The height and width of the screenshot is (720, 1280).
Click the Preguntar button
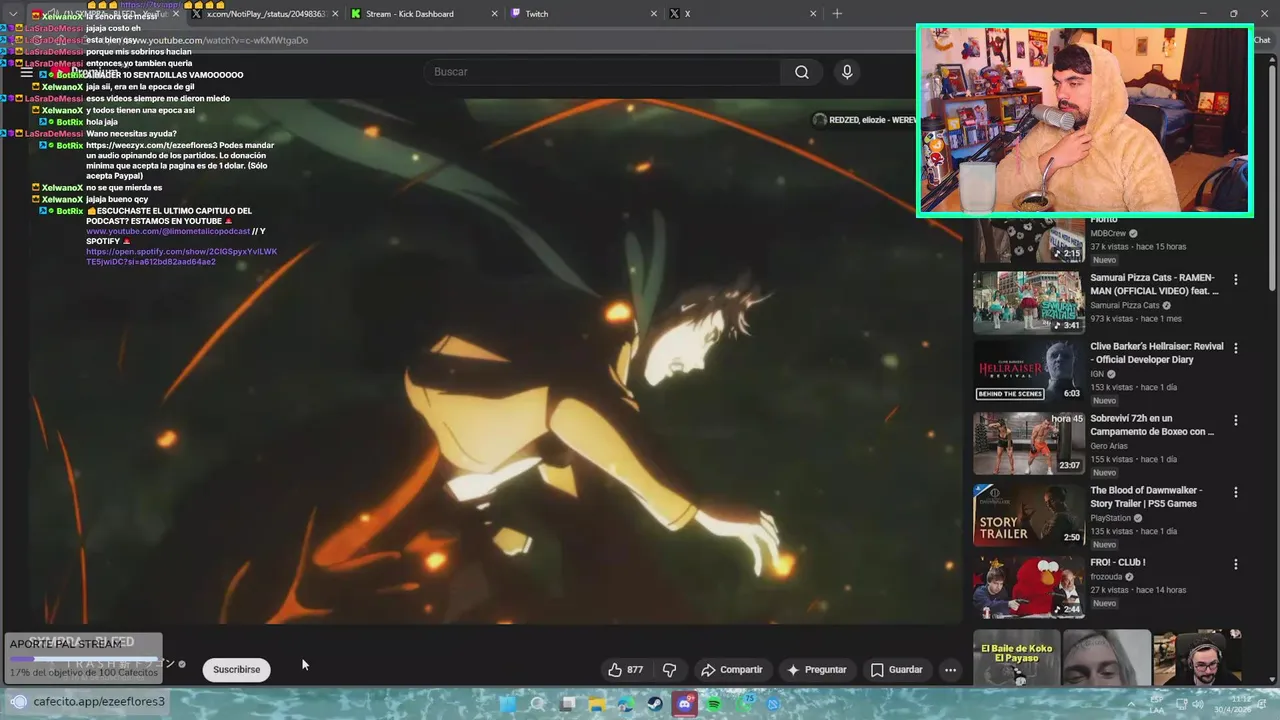(816, 670)
